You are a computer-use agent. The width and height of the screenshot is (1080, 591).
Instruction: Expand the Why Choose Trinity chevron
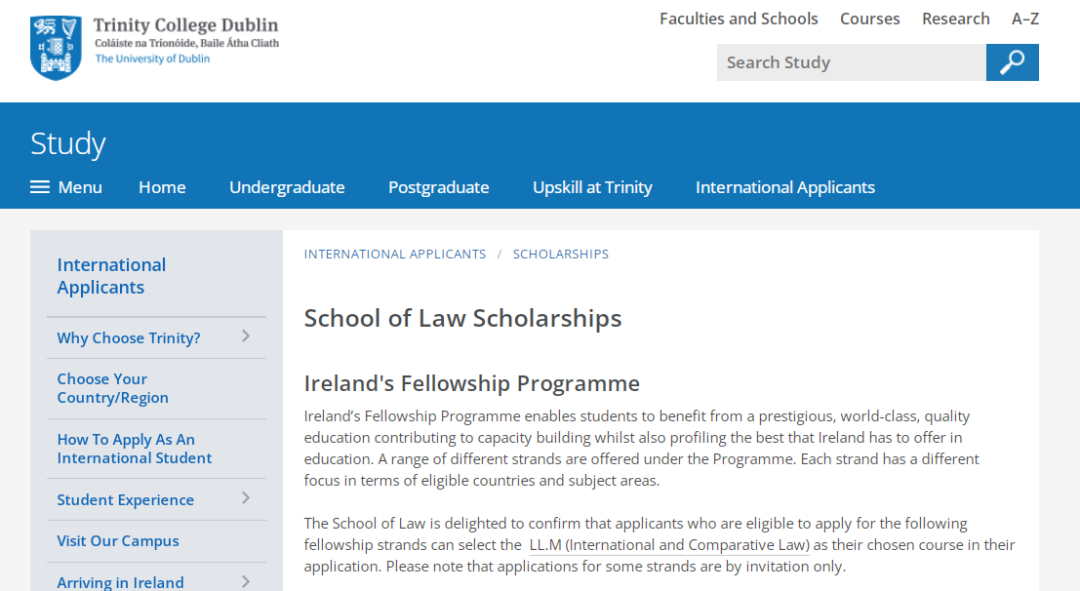(x=246, y=336)
